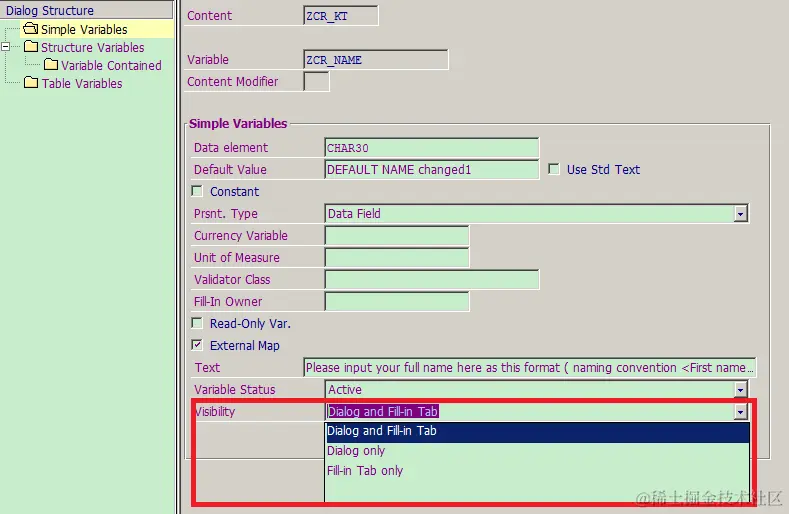Select Table Variables tree label
The height and width of the screenshot is (514, 789).
[82, 84]
